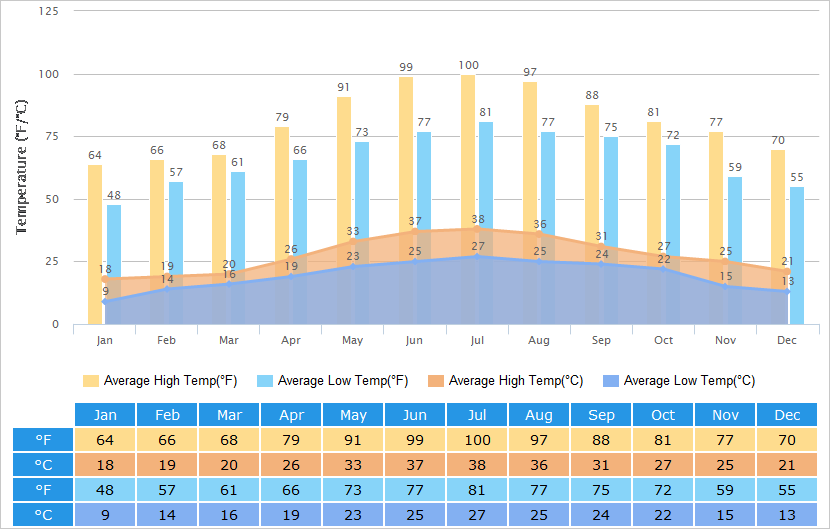
Task: Select the Sep header cell in the table
Action: point(601,415)
